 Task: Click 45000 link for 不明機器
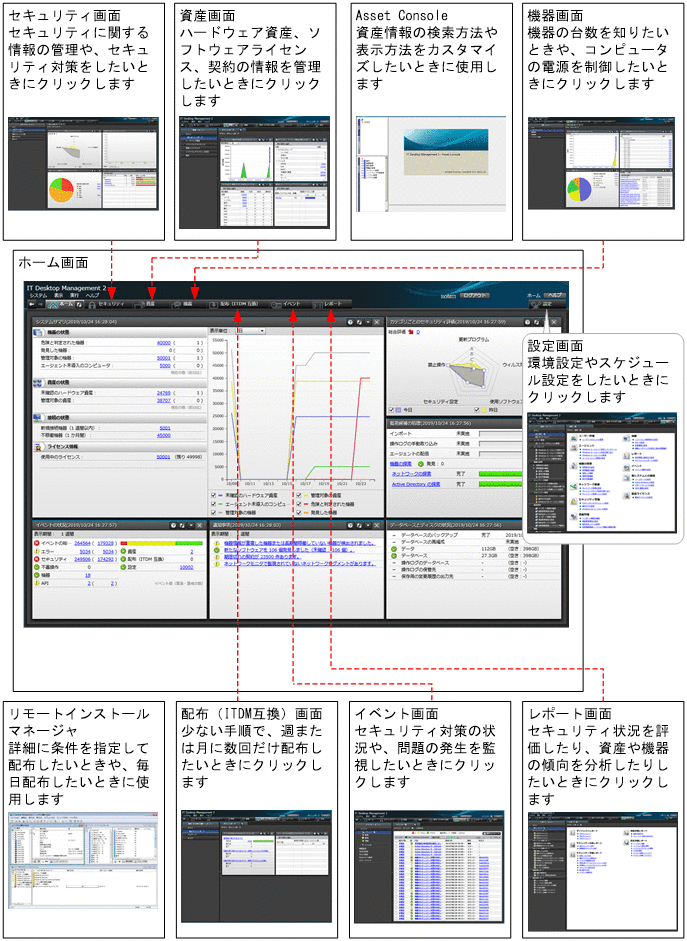[164, 436]
